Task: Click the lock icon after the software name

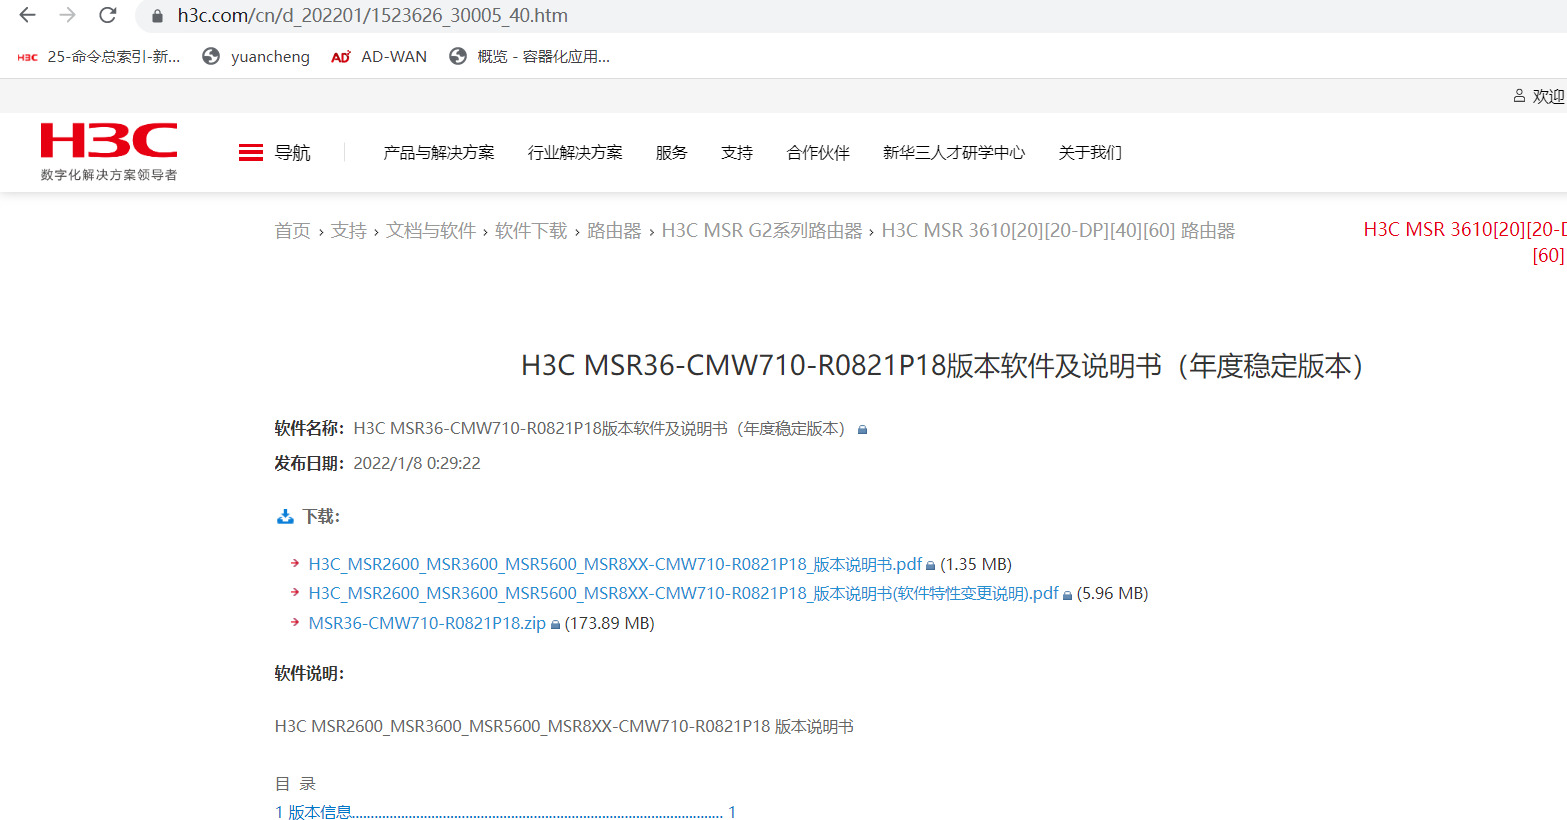Action: [x=862, y=430]
